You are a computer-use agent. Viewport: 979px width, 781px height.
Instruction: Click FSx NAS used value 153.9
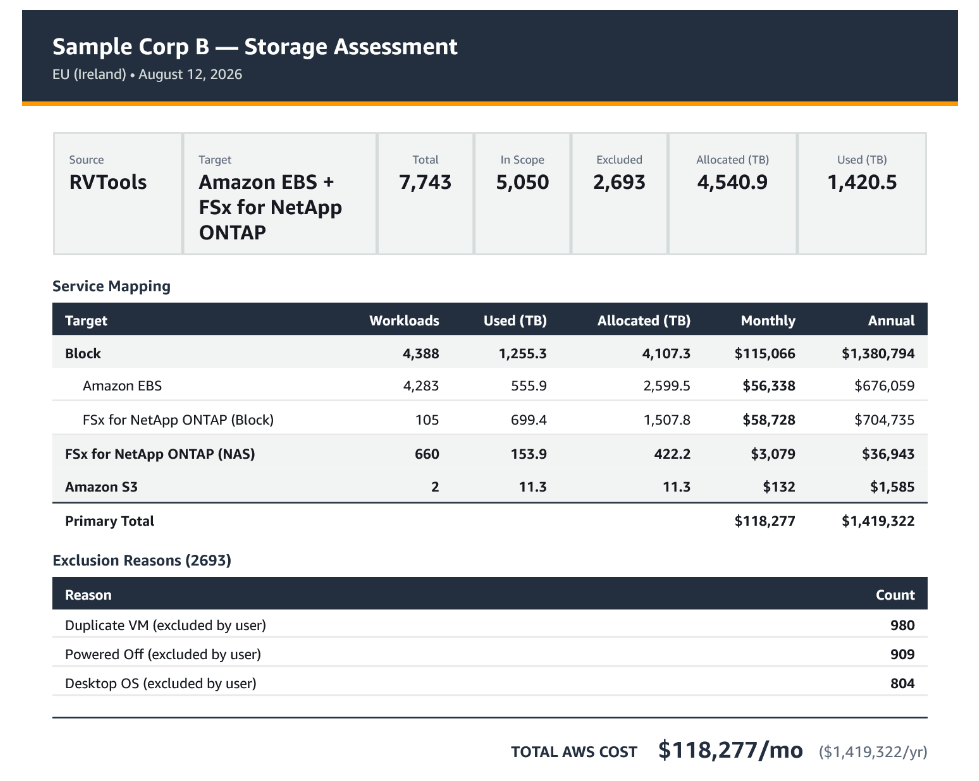(x=529, y=454)
